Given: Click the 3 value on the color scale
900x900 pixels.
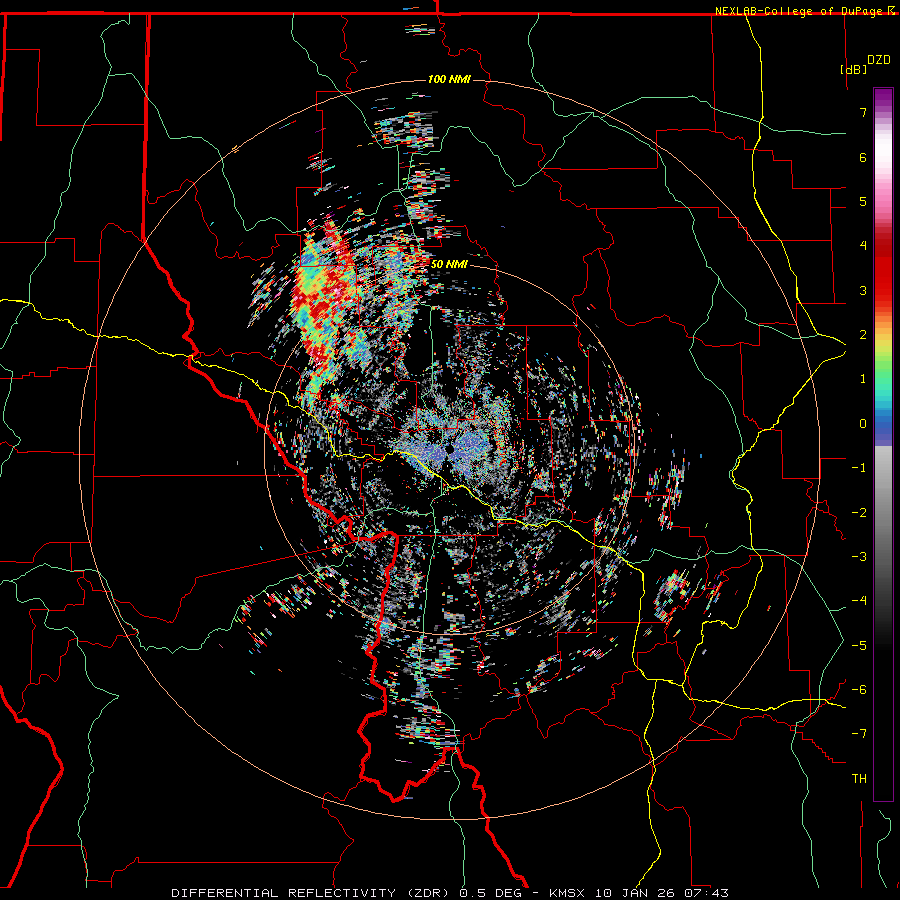Looking at the screenshot, I should 863,290.
